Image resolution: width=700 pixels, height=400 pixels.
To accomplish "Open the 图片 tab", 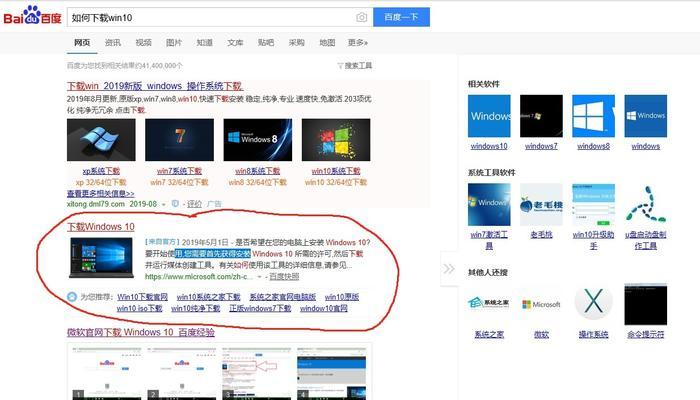I will pos(174,43).
